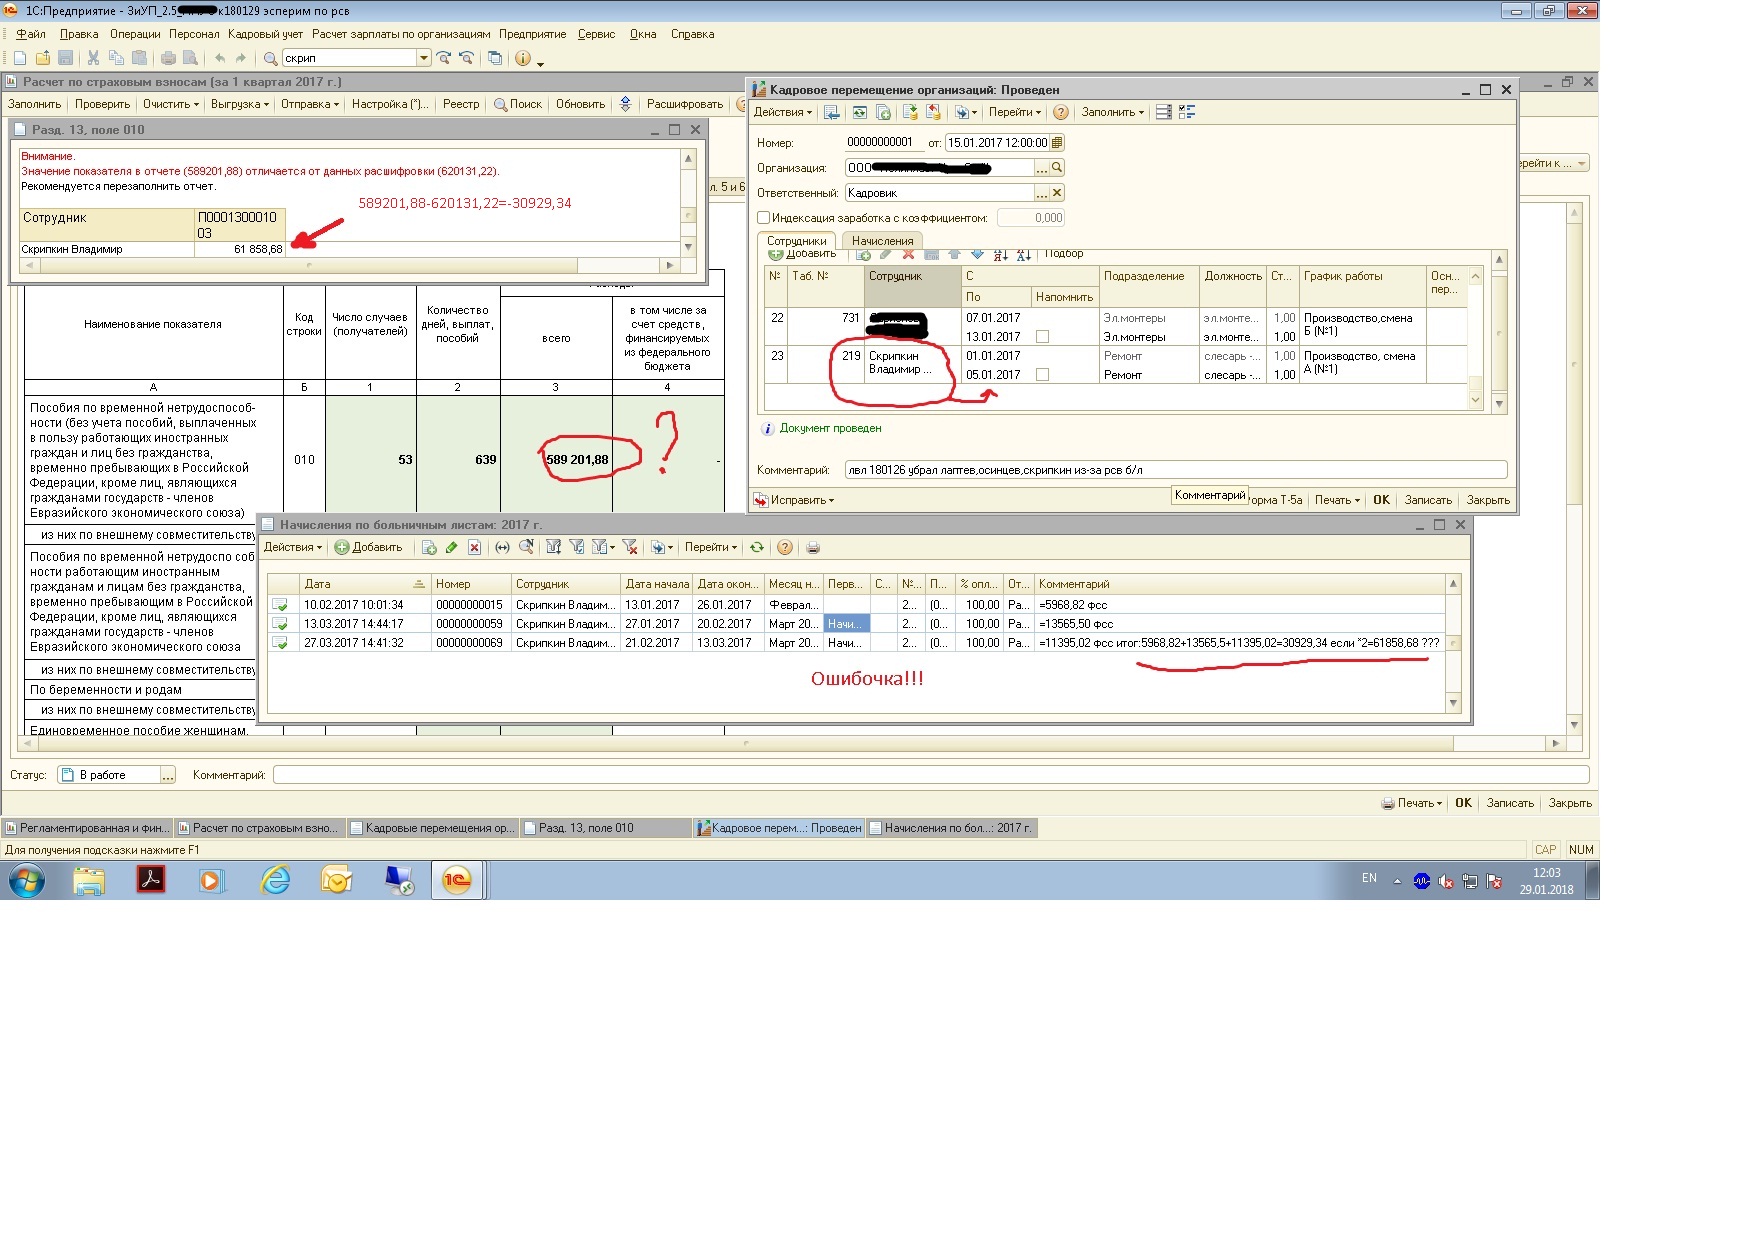Click the Комментарий field in Кадровое перемещение window

1176,470
